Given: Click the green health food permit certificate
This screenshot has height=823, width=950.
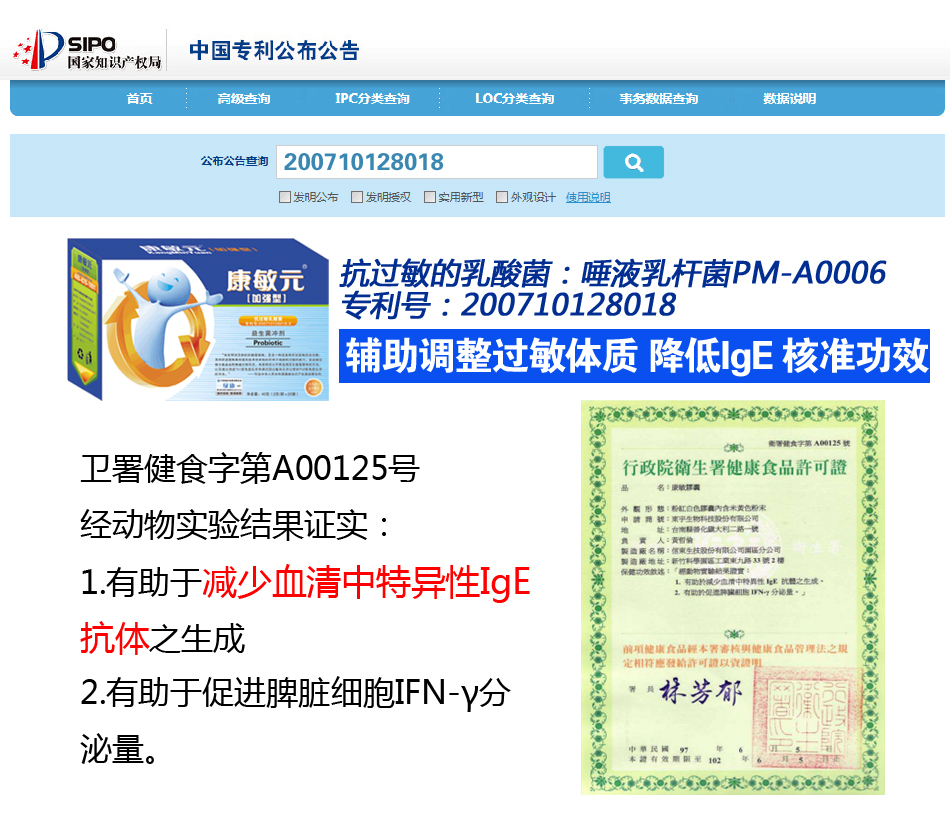Looking at the screenshot, I should coord(732,597).
